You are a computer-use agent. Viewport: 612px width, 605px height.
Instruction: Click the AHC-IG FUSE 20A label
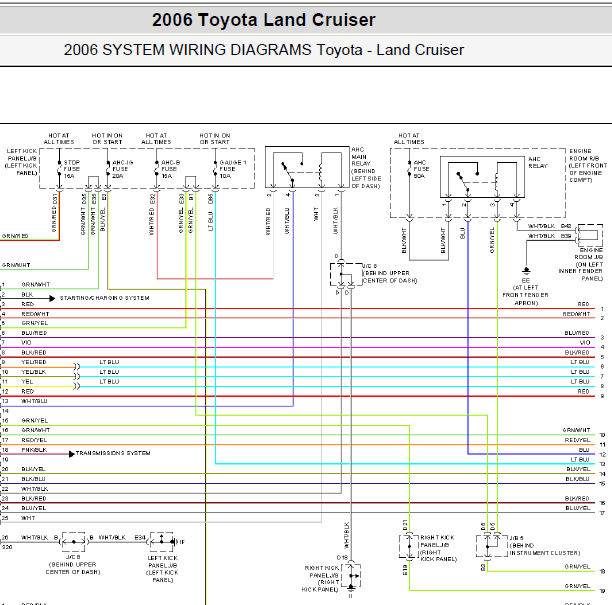123,169
